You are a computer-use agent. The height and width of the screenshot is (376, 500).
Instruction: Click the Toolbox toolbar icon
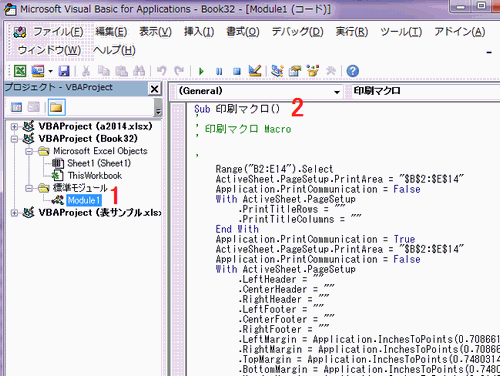click(331, 71)
